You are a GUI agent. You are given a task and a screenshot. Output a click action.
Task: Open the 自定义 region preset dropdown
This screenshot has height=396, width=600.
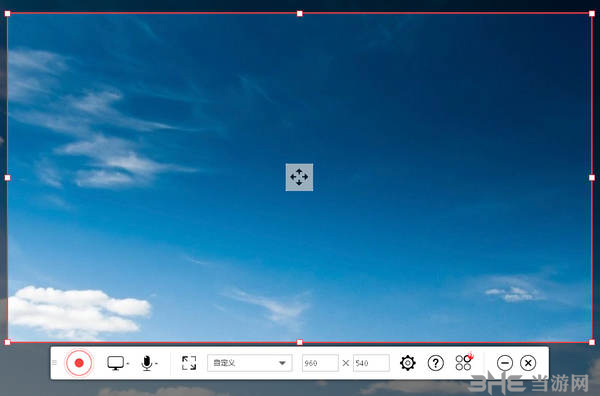[x=250, y=363]
